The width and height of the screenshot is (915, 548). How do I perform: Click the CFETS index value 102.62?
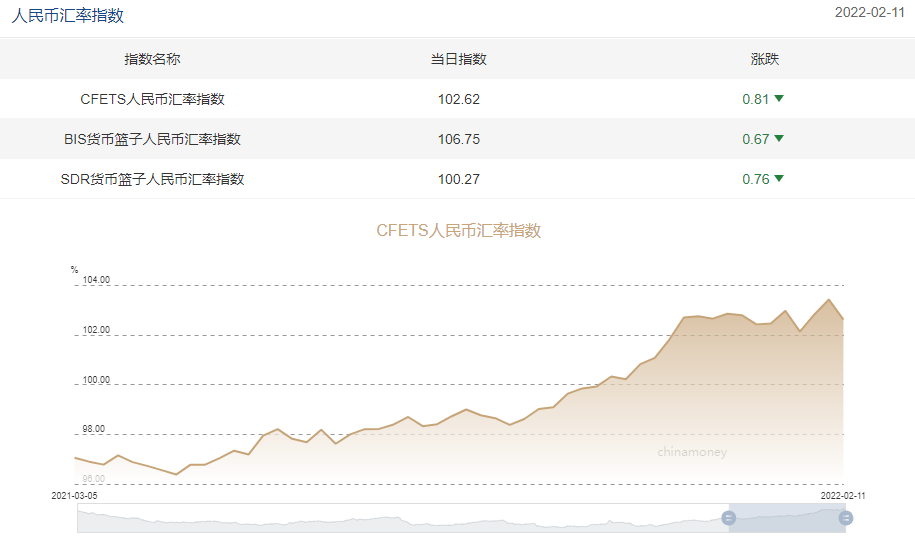[x=458, y=99]
